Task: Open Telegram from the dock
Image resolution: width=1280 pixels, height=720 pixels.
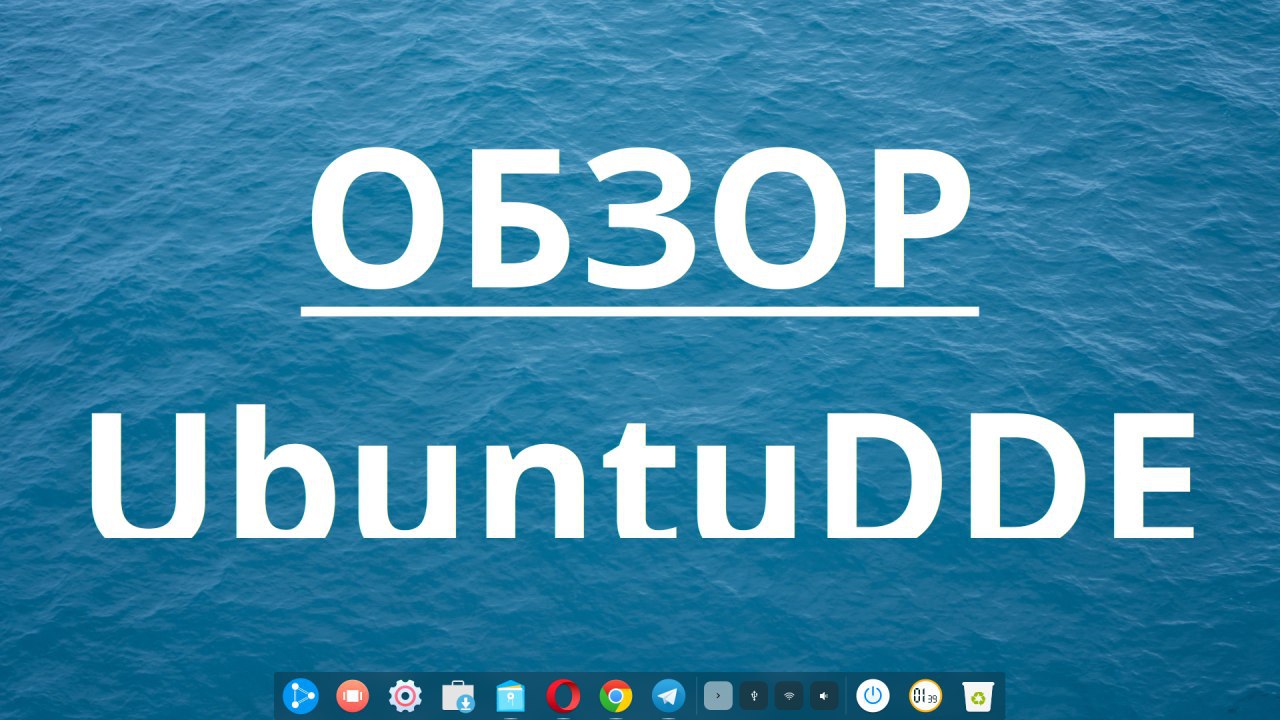Action: pos(668,695)
